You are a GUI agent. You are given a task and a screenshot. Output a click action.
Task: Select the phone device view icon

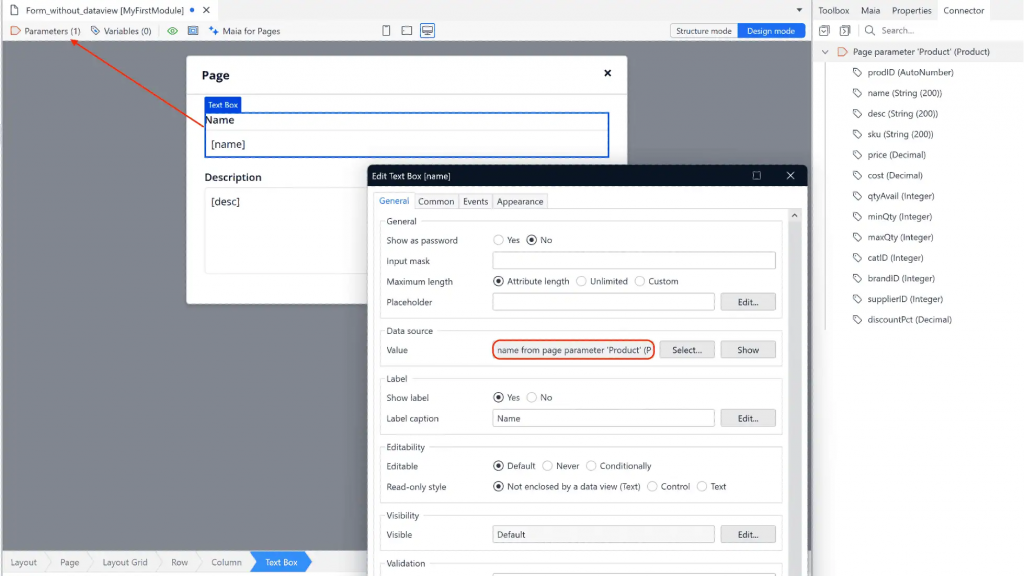(x=387, y=31)
